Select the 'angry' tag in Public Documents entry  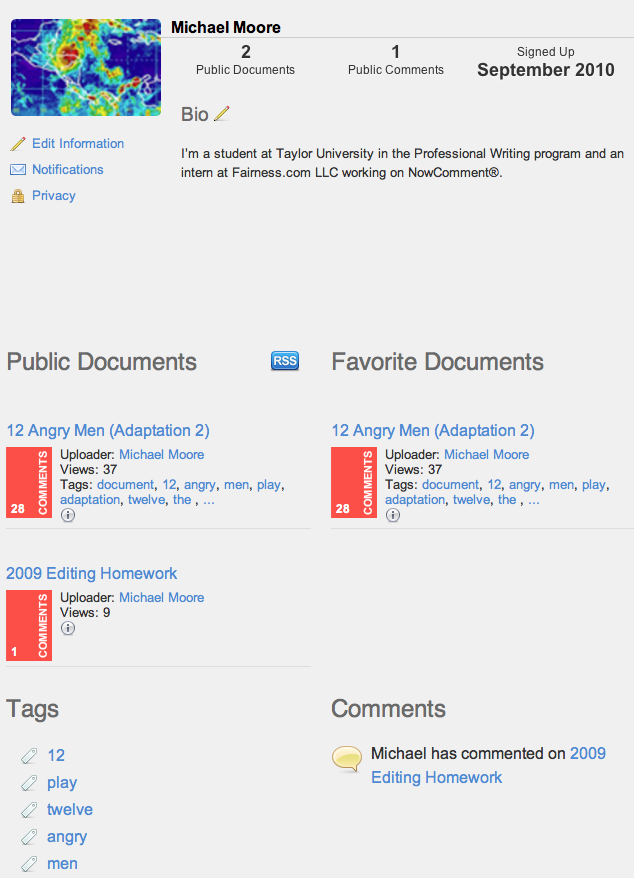tap(200, 485)
